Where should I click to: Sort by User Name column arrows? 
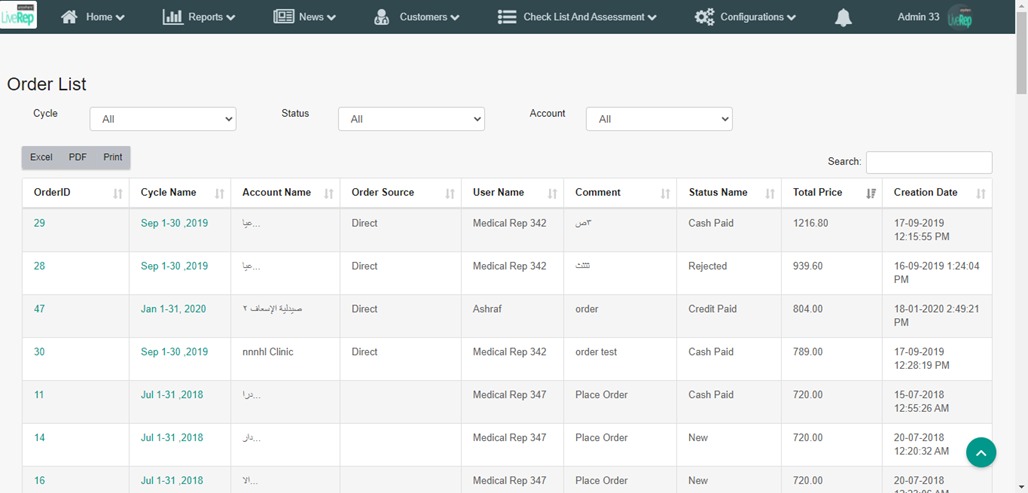tap(552, 193)
